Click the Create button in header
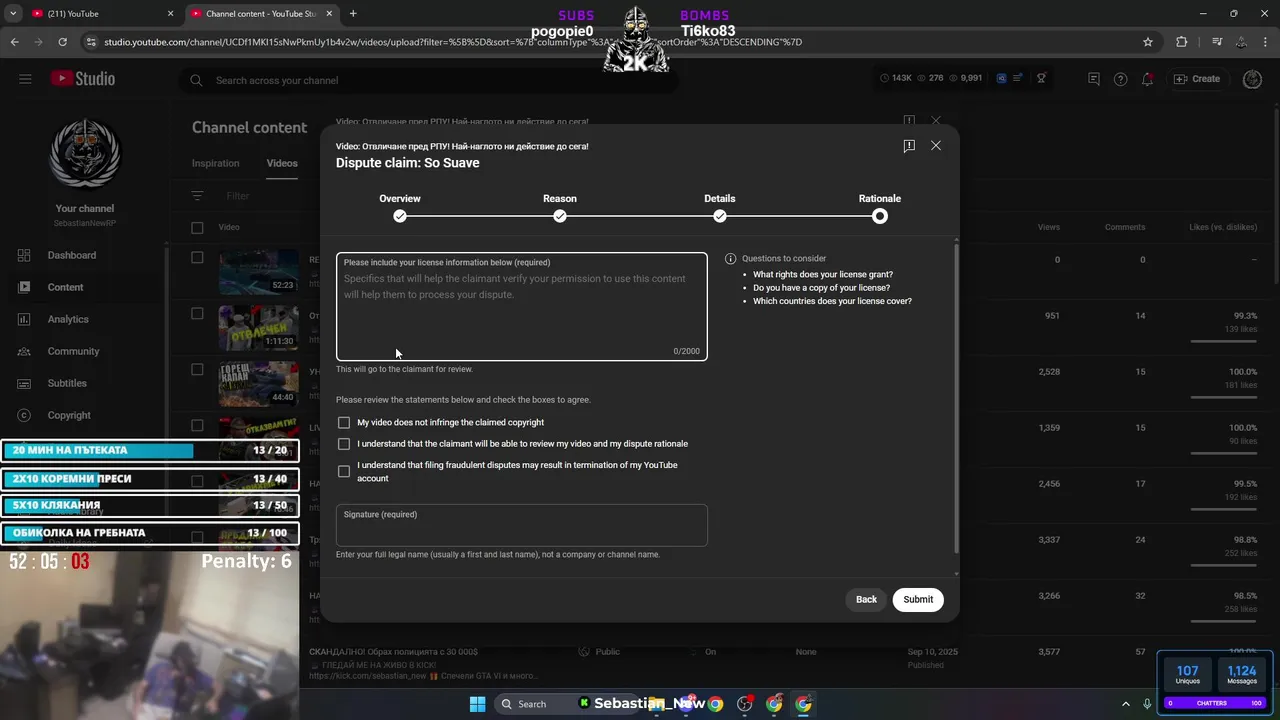This screenshot has width=1280, height=720. pyautogui.click(x=1197, y=79)
